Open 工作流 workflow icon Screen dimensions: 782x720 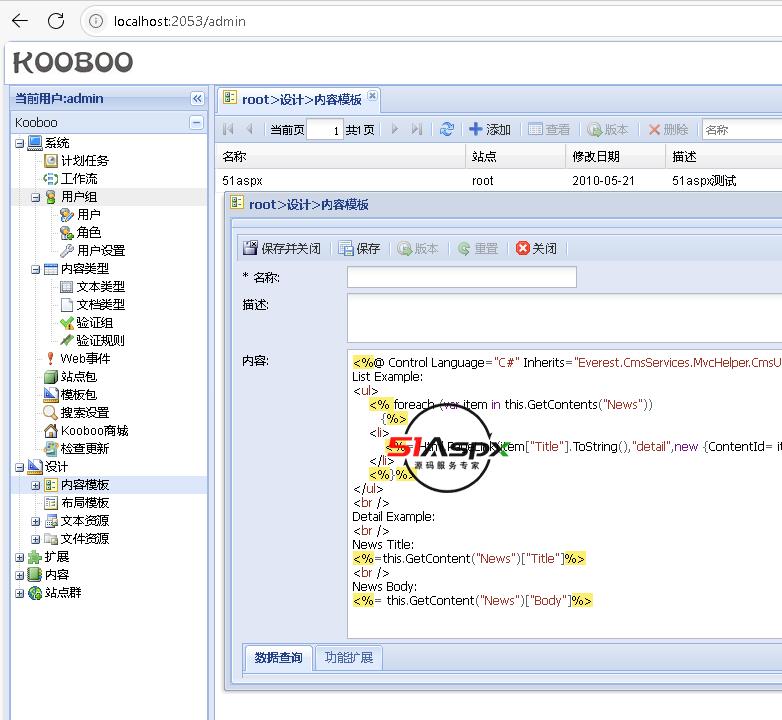click(51, 179)
